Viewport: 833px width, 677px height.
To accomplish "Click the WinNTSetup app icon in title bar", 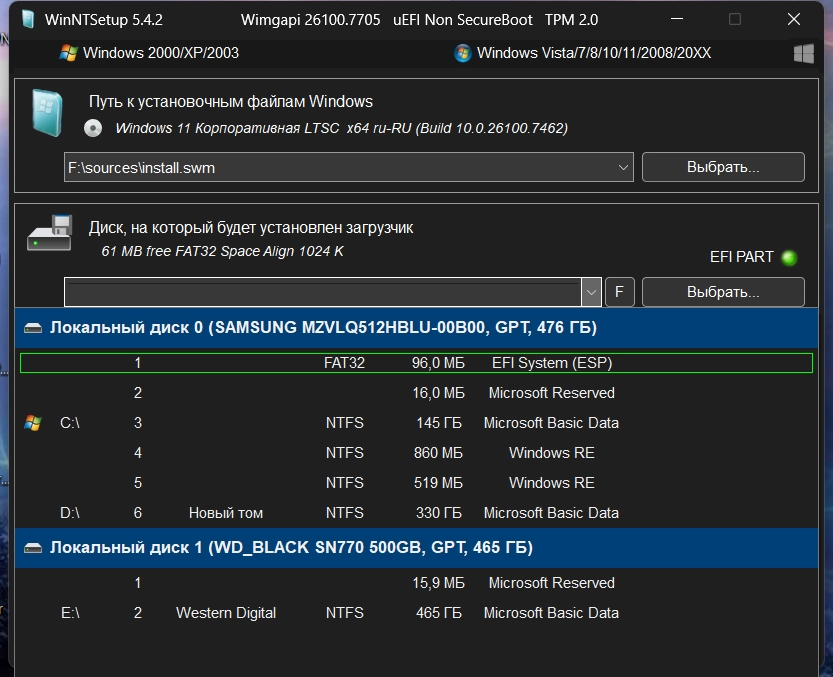I will [27, 20].
